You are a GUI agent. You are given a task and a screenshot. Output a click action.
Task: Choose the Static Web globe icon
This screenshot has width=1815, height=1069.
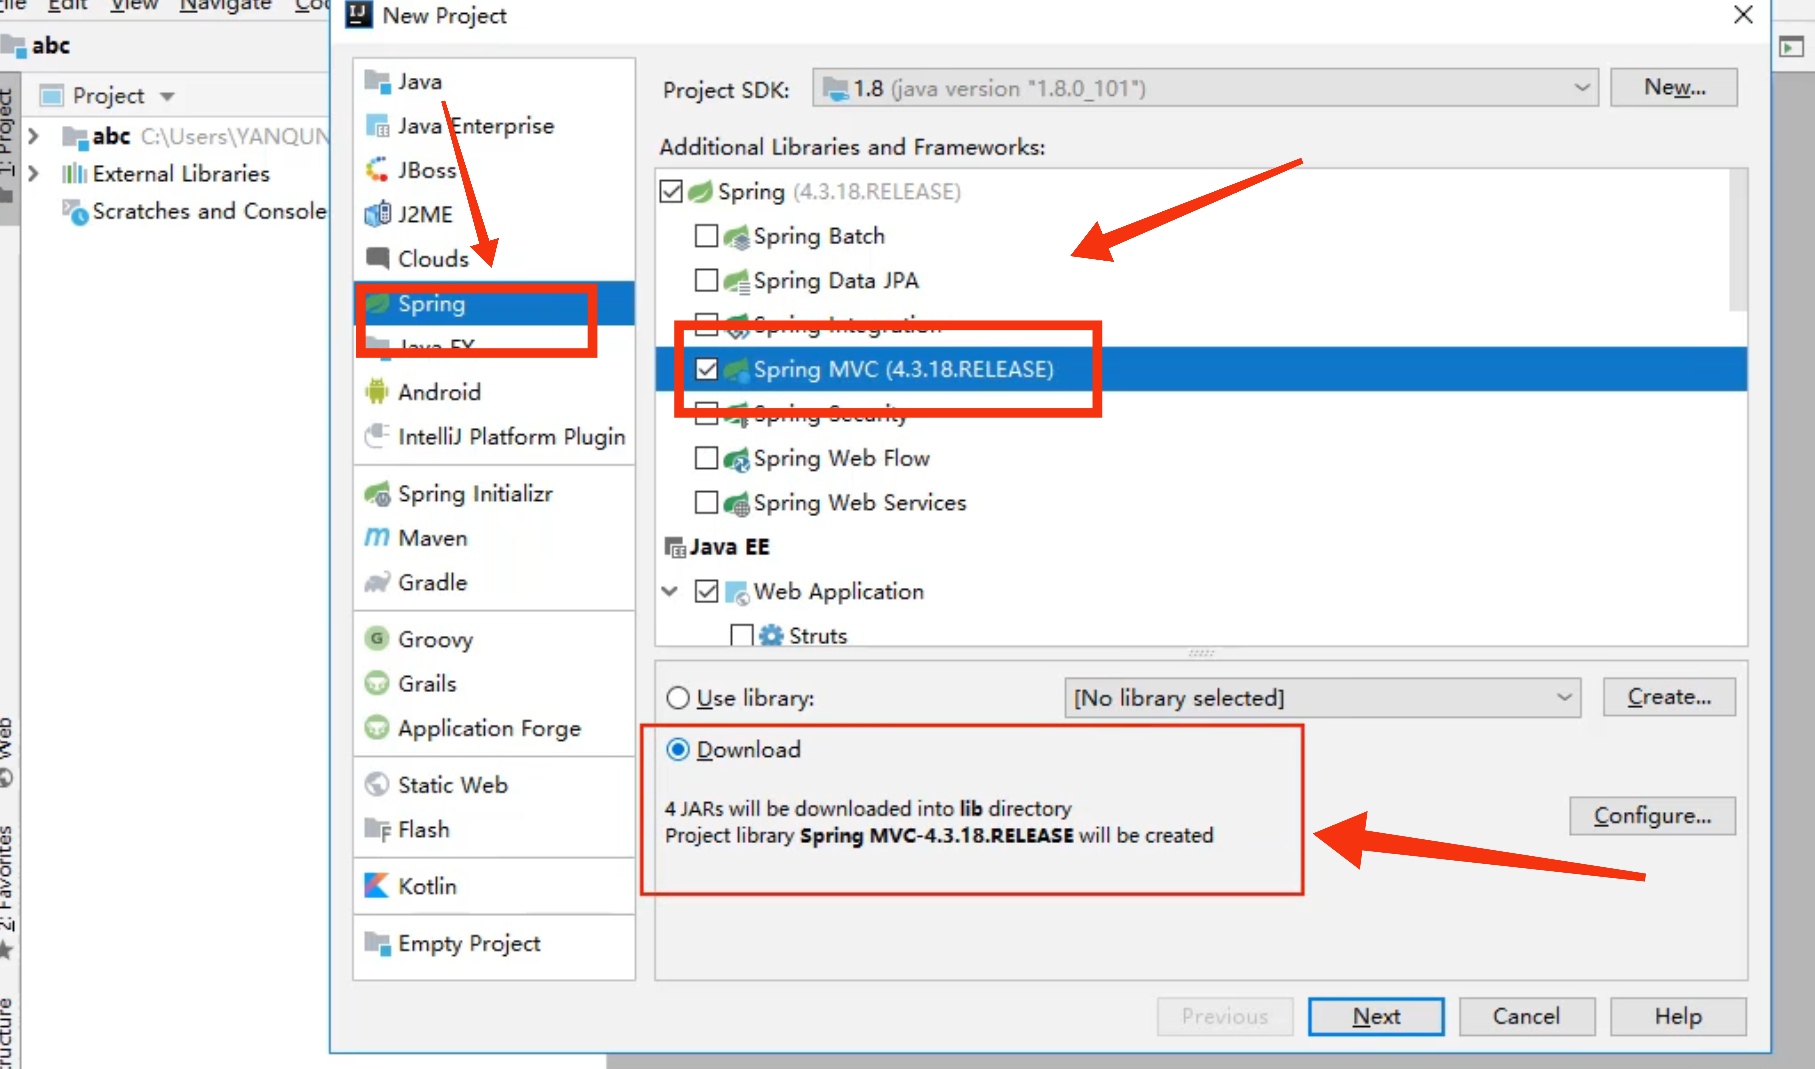point(377,785)
